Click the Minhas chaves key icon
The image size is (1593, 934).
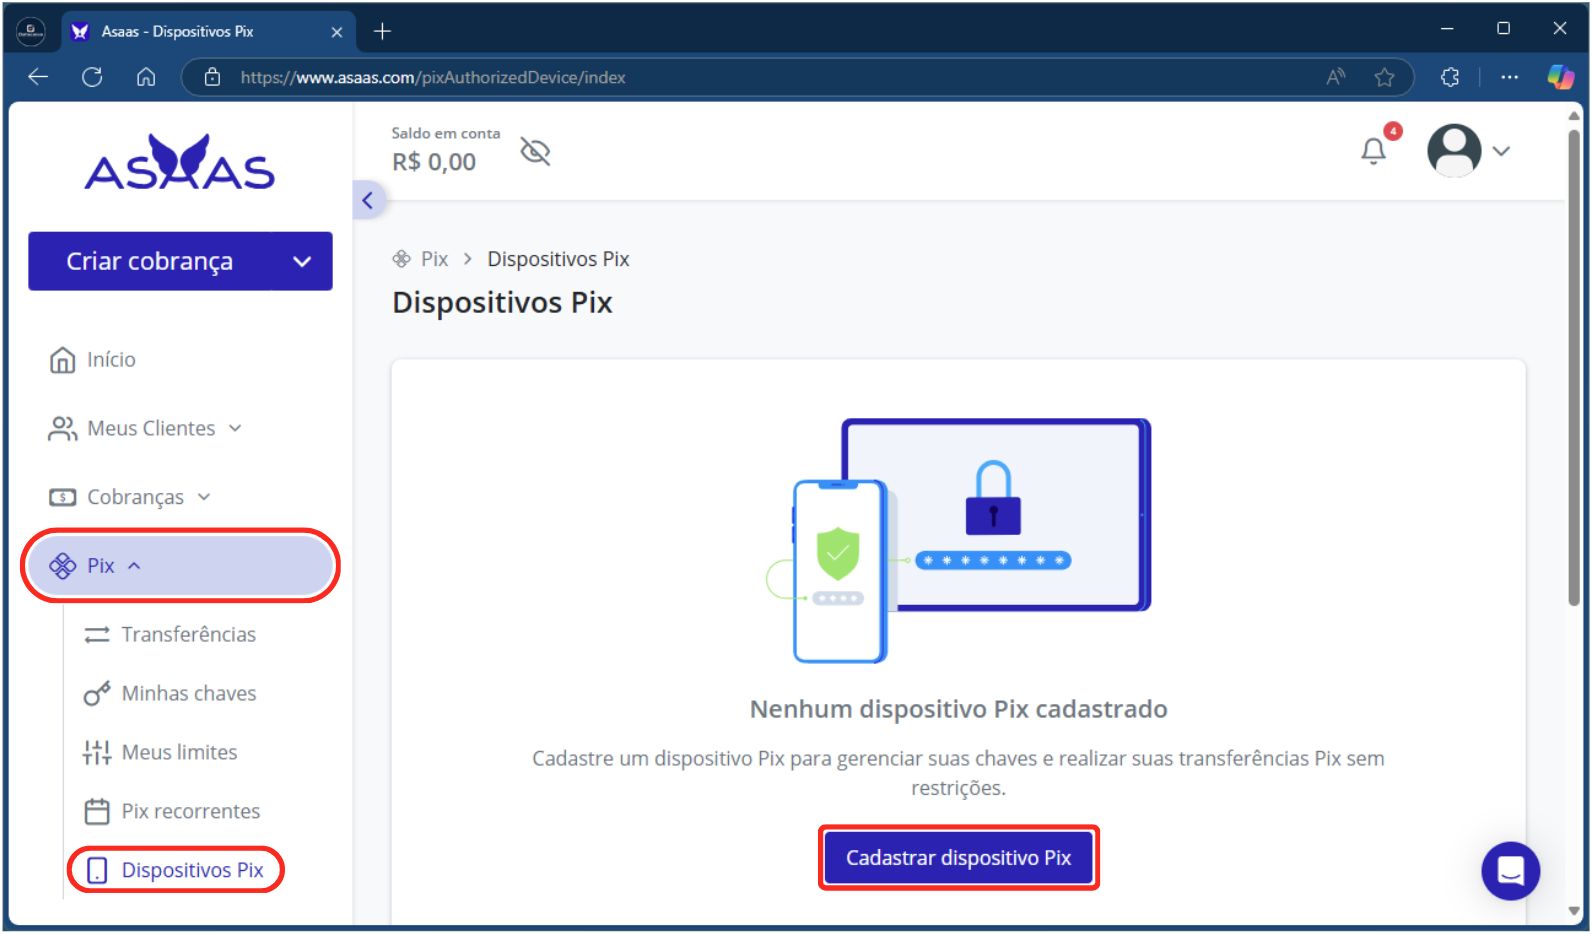[97, 694]
